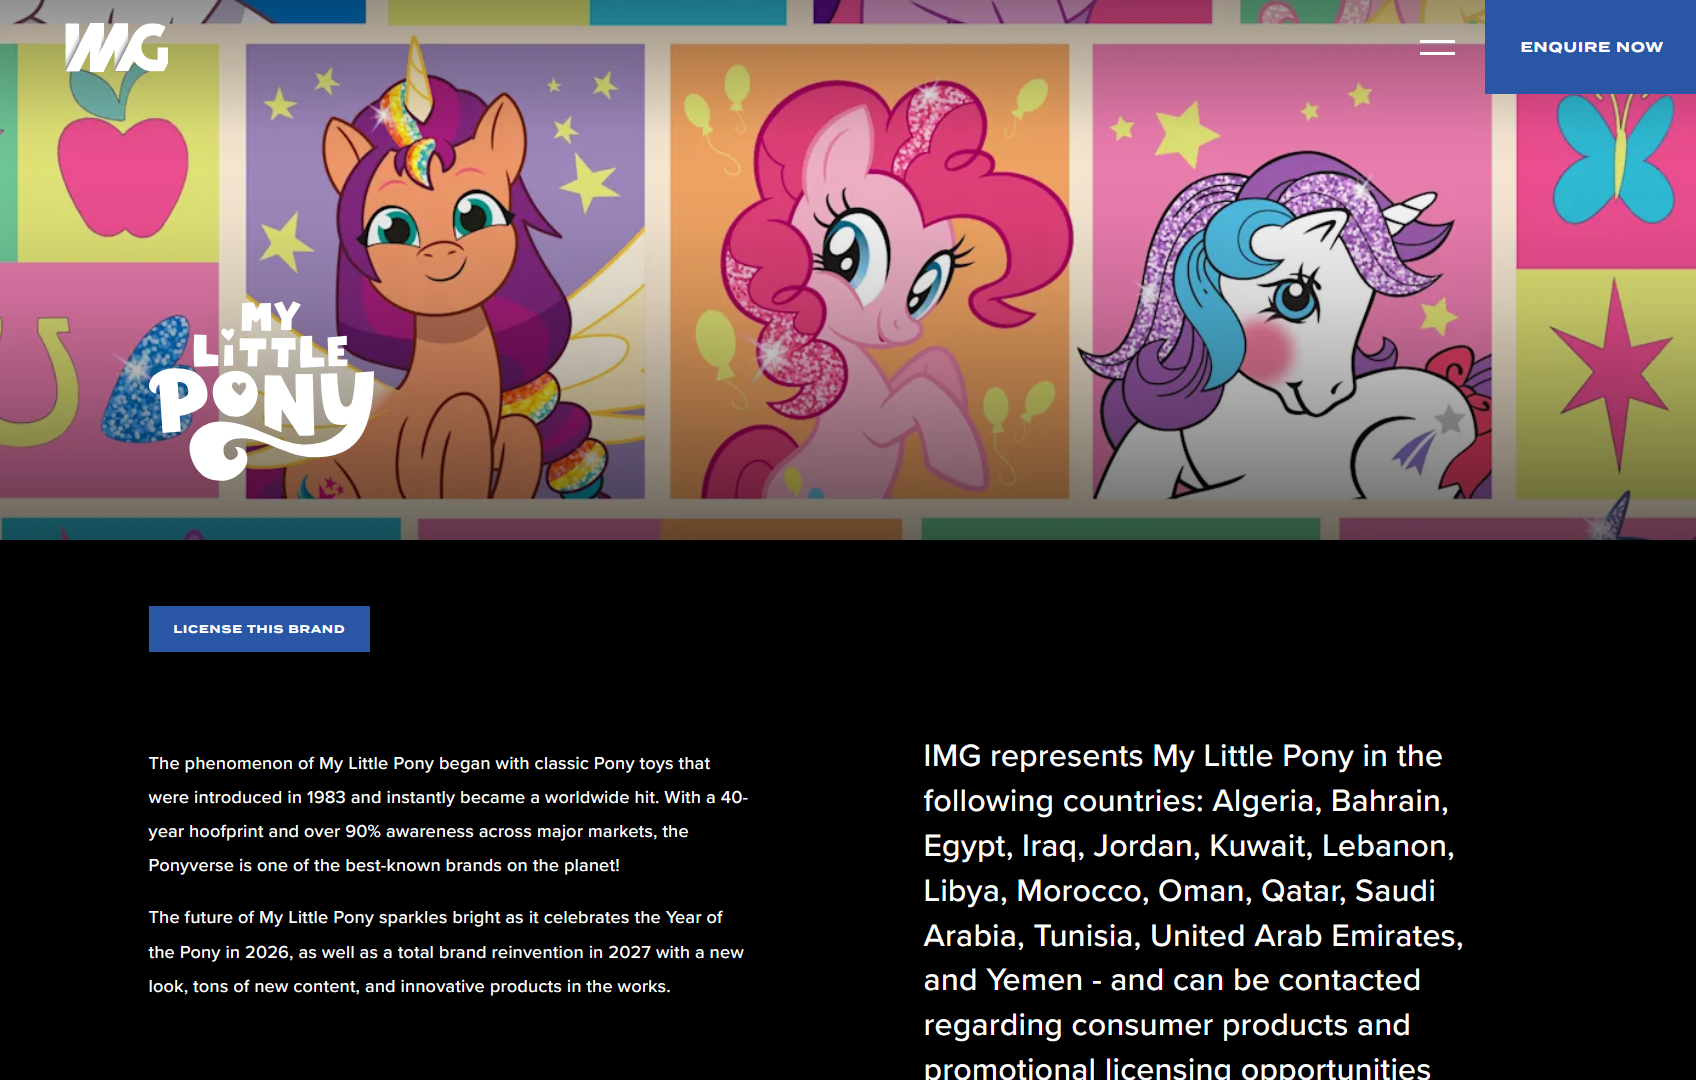This screenshot has height=1080, width=1696.
Task: Click the pink star tile on the right
Action: pyautogui.click(x=1606, y=384)
